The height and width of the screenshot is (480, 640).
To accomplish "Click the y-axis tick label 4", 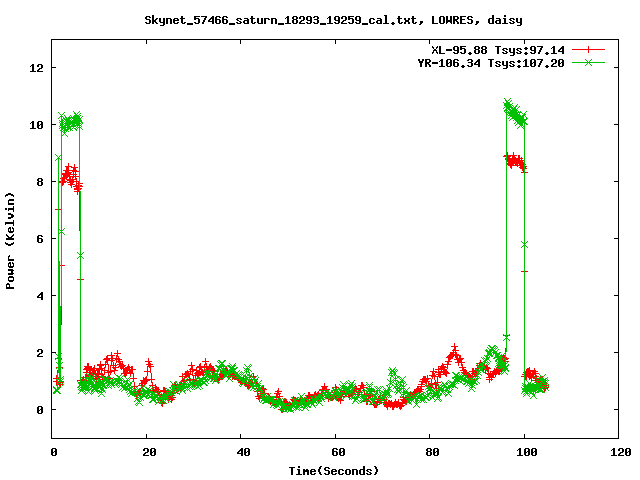I will coord(40,296).
